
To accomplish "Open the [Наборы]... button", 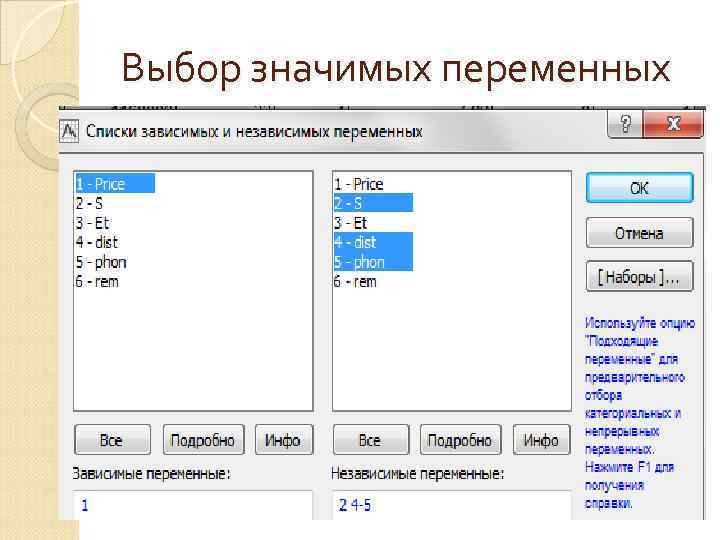I will point(639,277).
